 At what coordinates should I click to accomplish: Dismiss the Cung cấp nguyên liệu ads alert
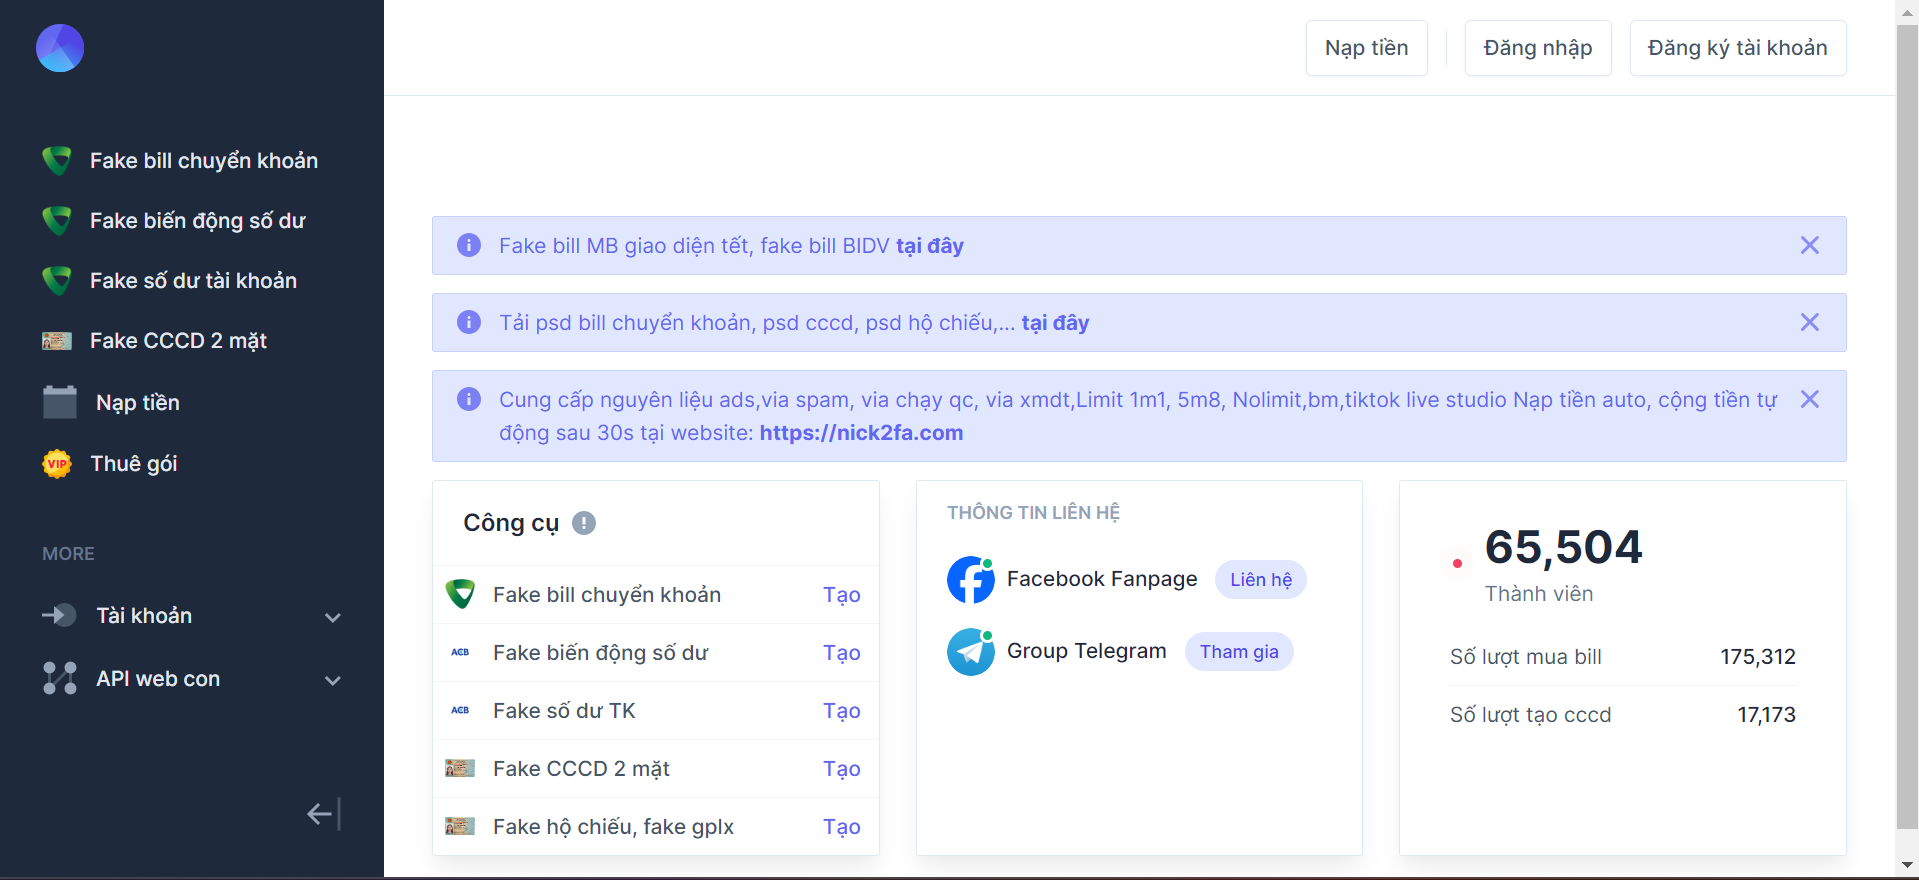(1810, 399)
